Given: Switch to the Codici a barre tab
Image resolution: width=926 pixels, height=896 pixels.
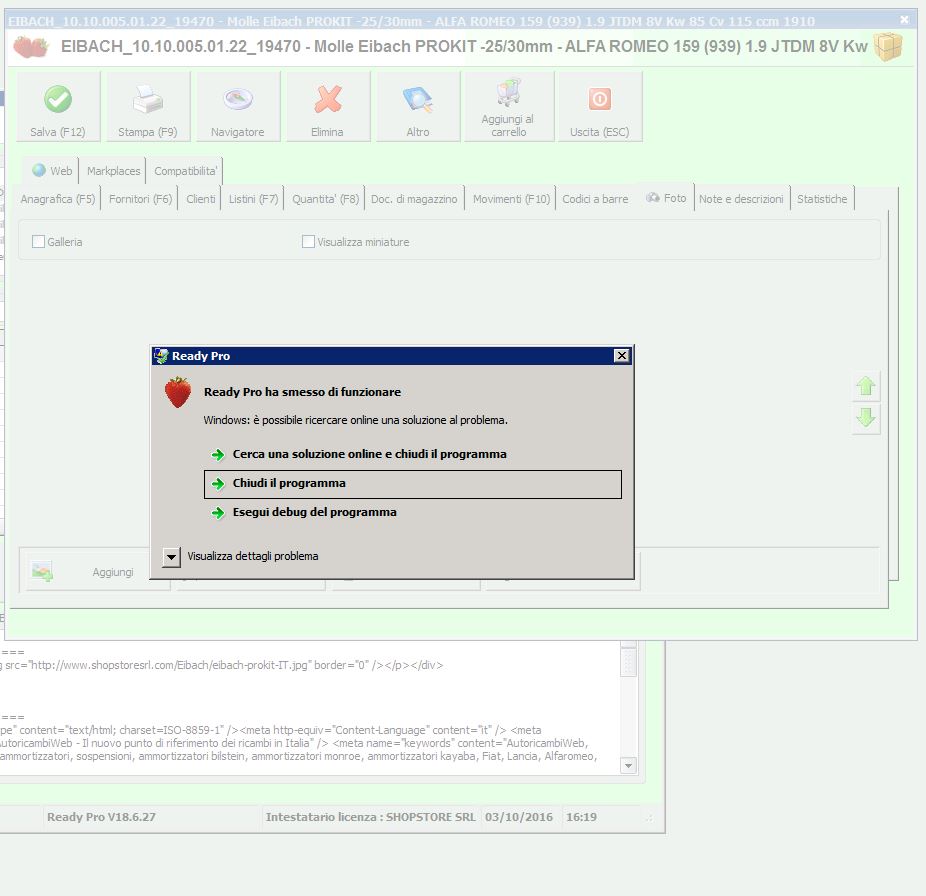Looking at the screenshot, I should tap(595, 199).
